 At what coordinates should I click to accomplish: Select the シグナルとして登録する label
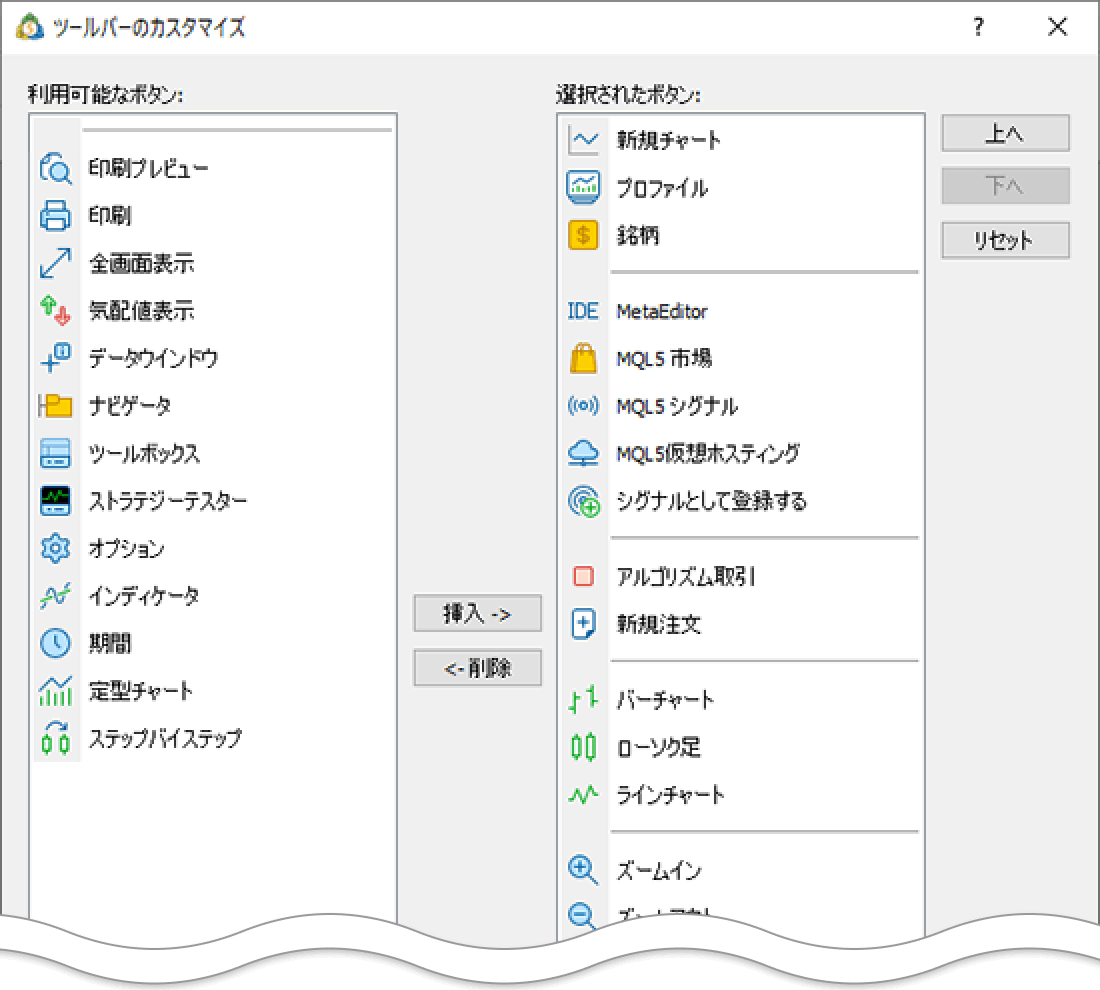coord(712,501)
